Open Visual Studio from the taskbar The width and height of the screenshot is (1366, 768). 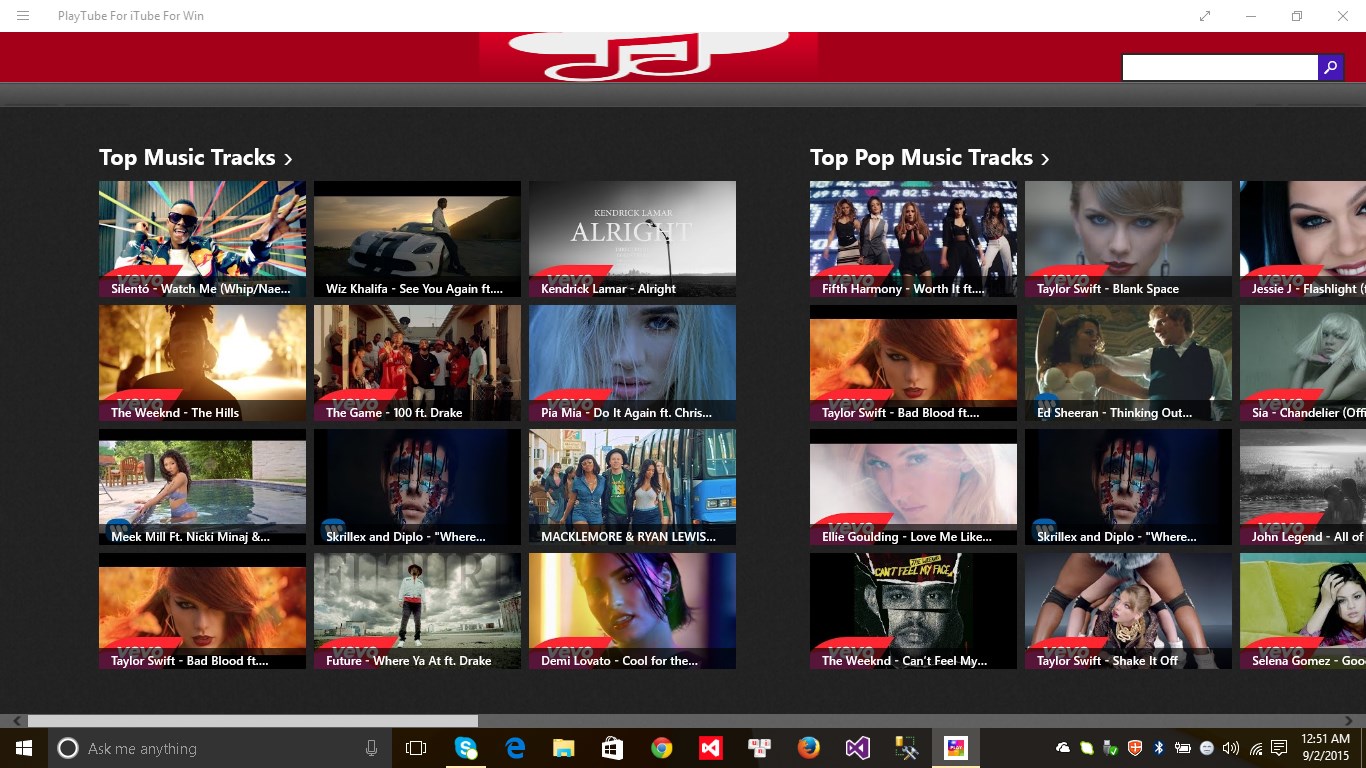pos(857,748)
